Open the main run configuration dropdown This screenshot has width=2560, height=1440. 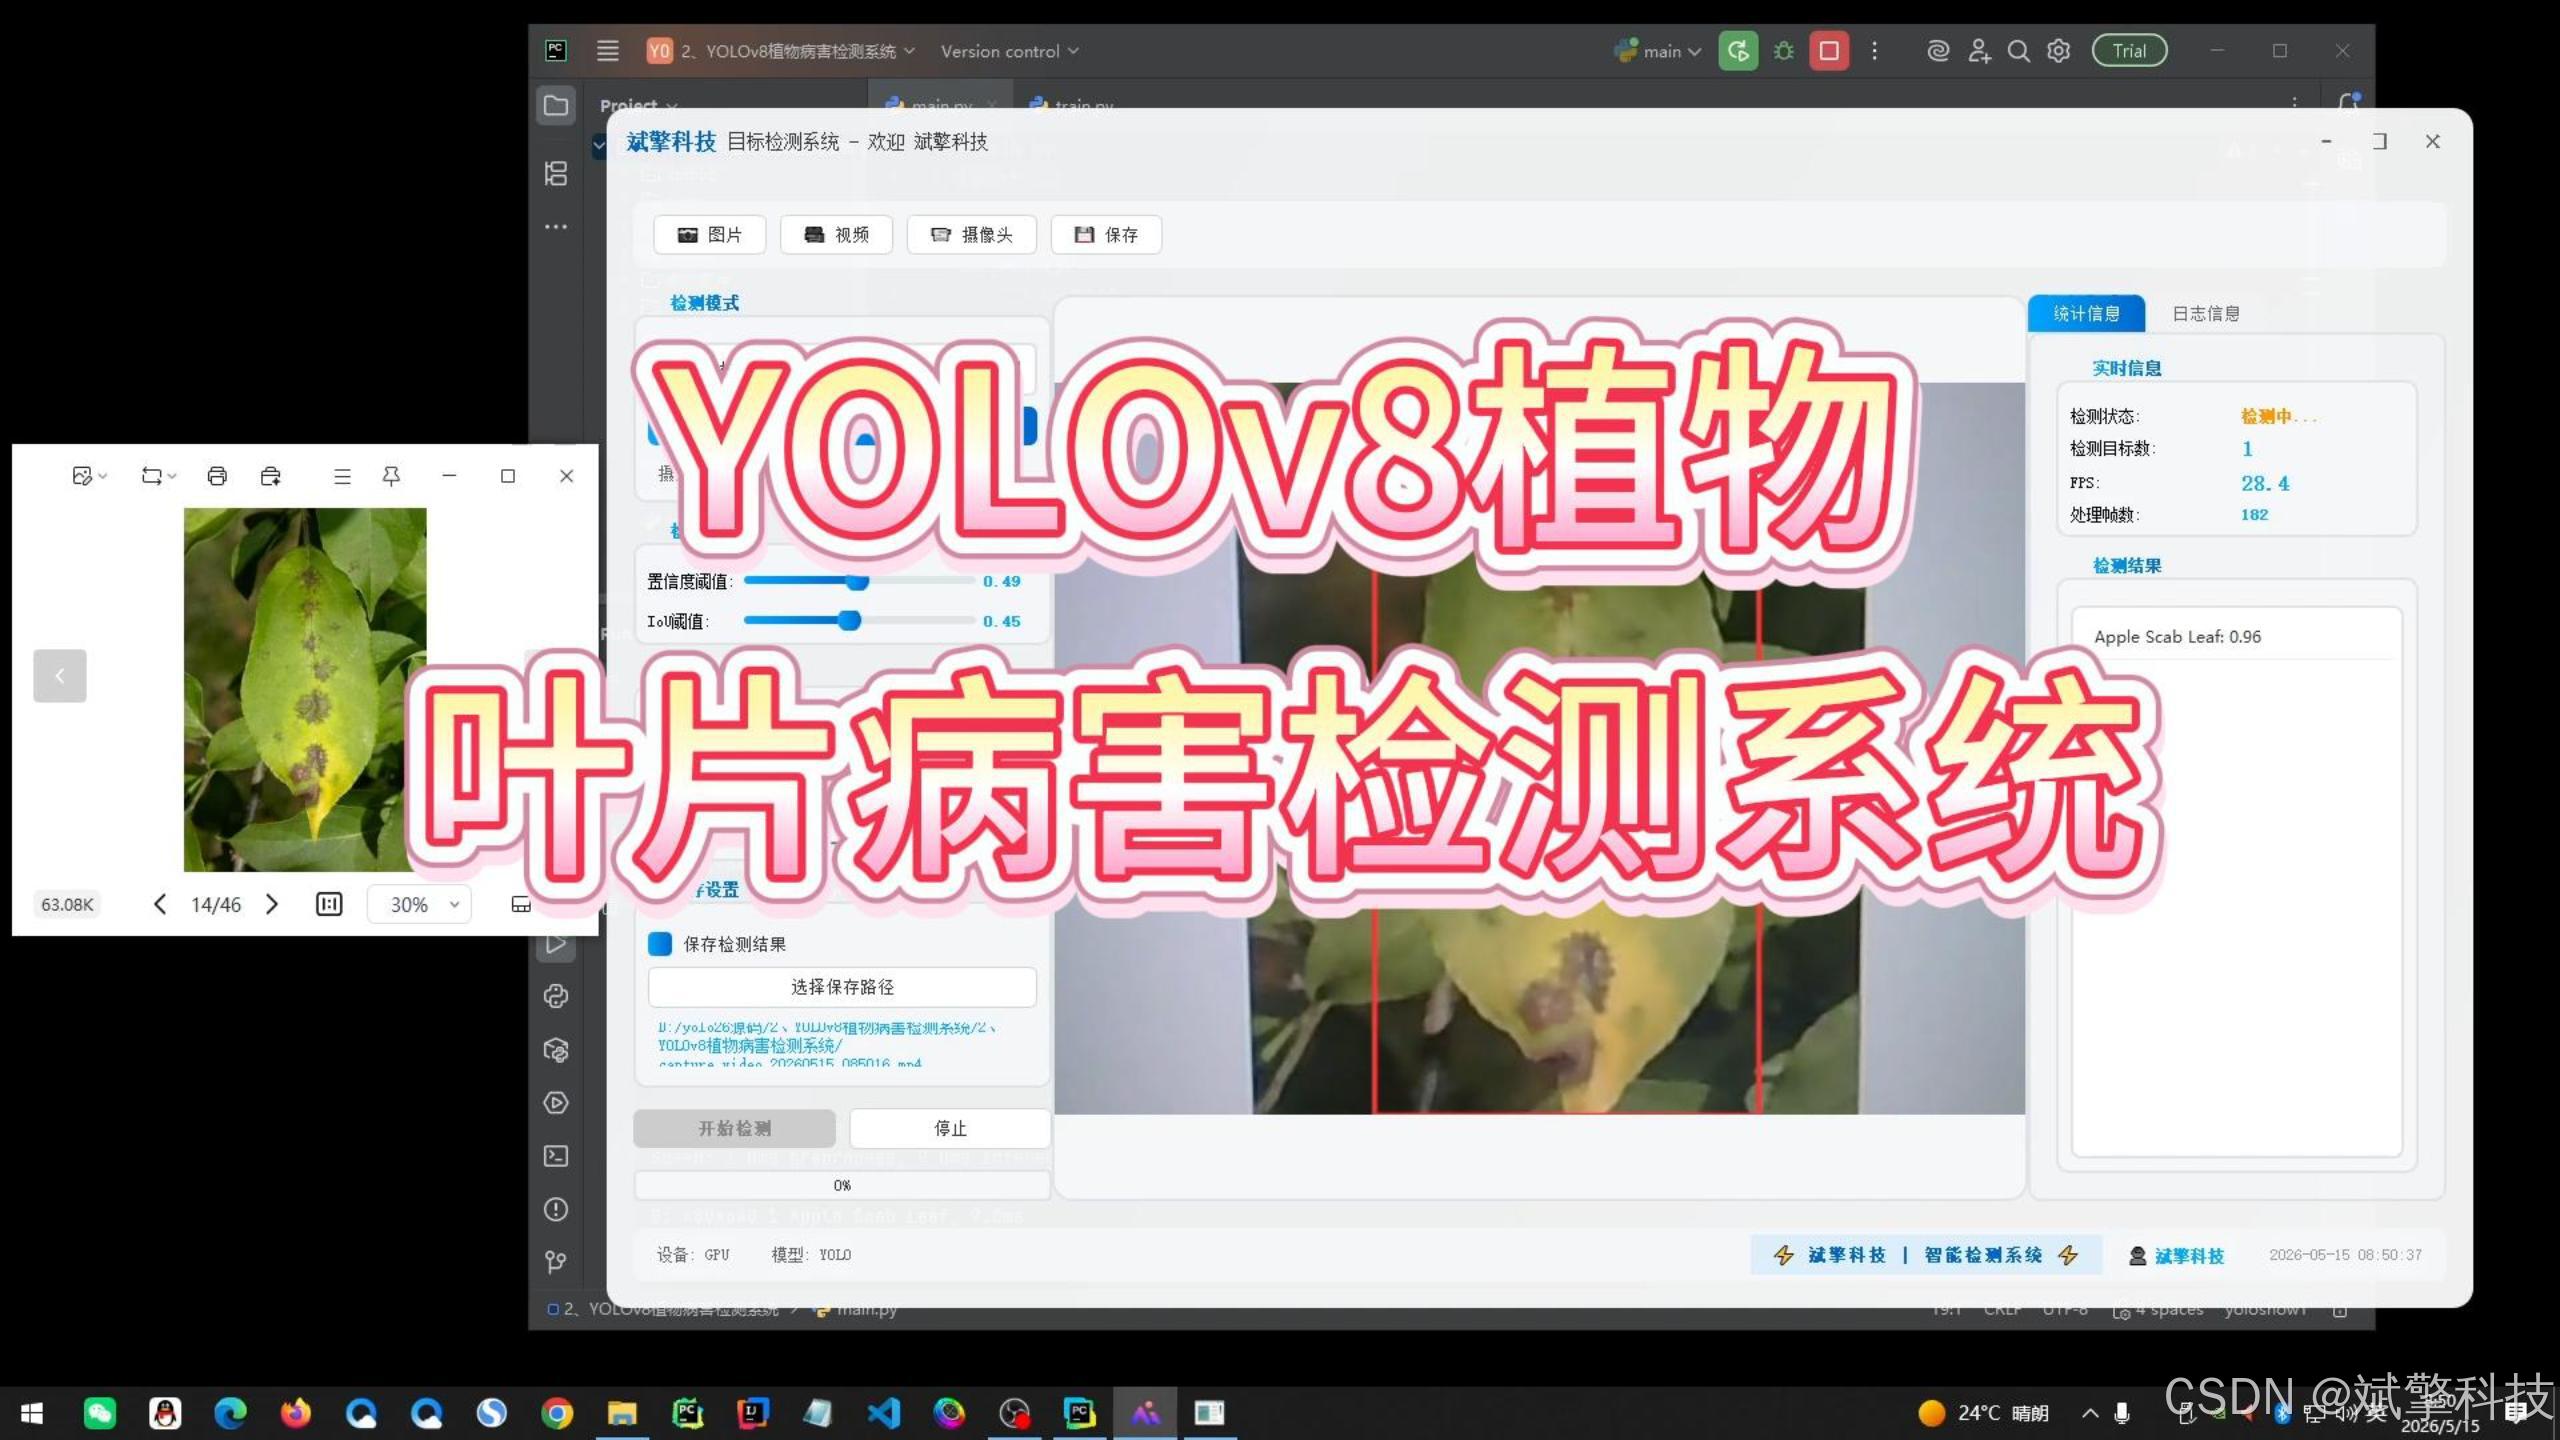[x=1659, y=51]
